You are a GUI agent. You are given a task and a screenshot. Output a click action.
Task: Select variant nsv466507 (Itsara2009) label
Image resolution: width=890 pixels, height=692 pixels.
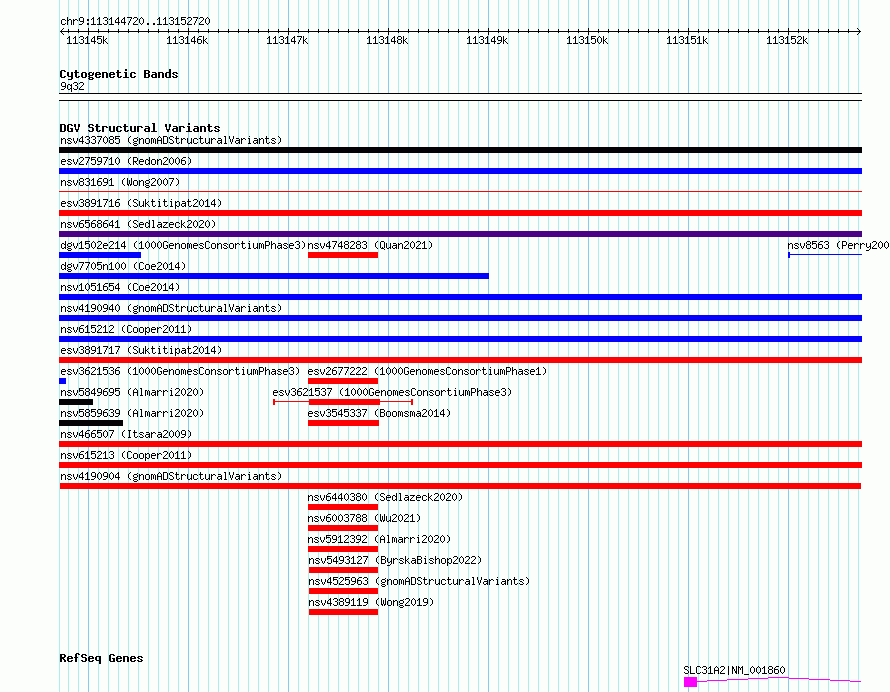pyautogui.click(x=126, y=434)
